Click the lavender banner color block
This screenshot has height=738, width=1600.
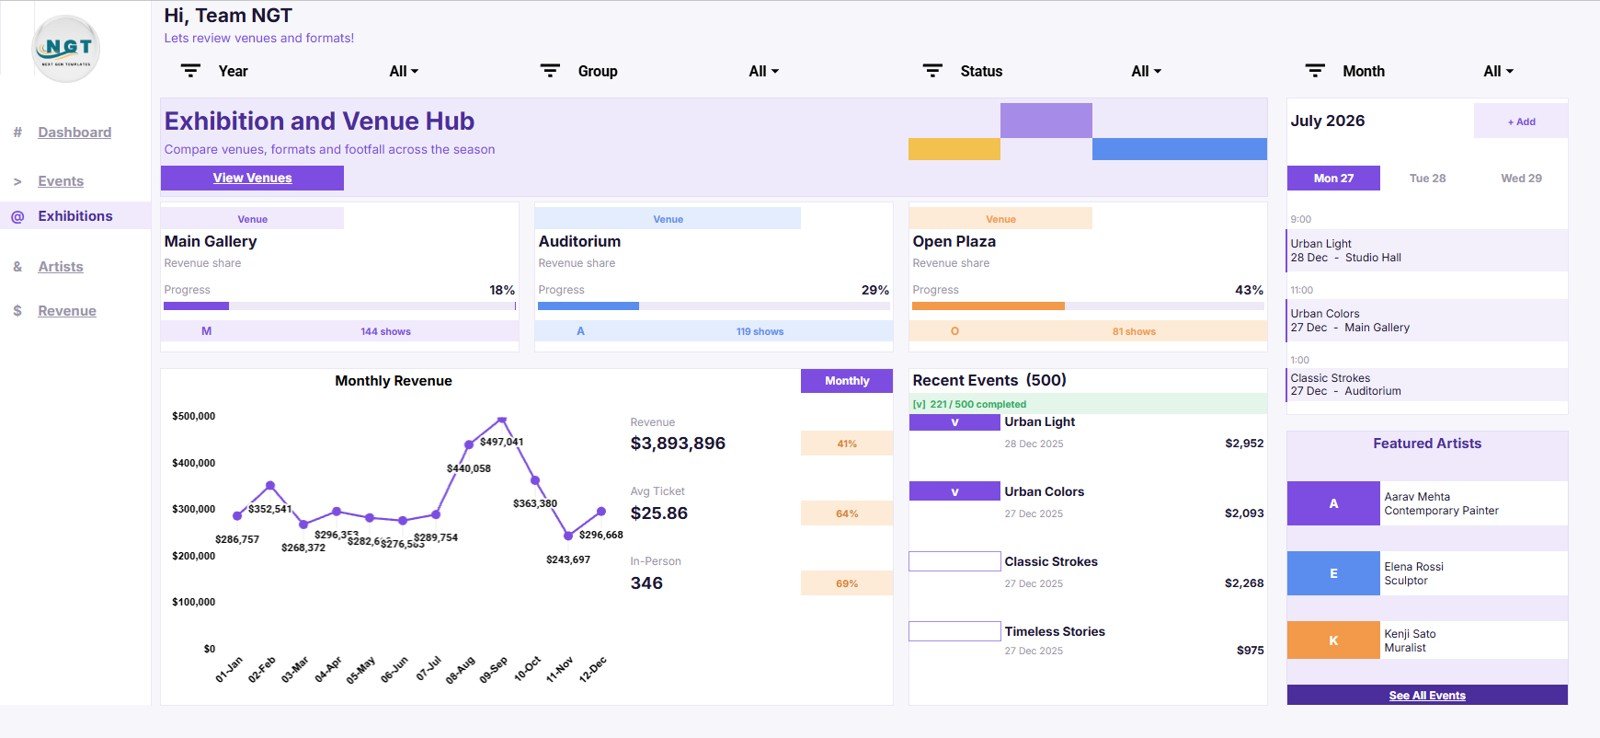click(1046, 120)
